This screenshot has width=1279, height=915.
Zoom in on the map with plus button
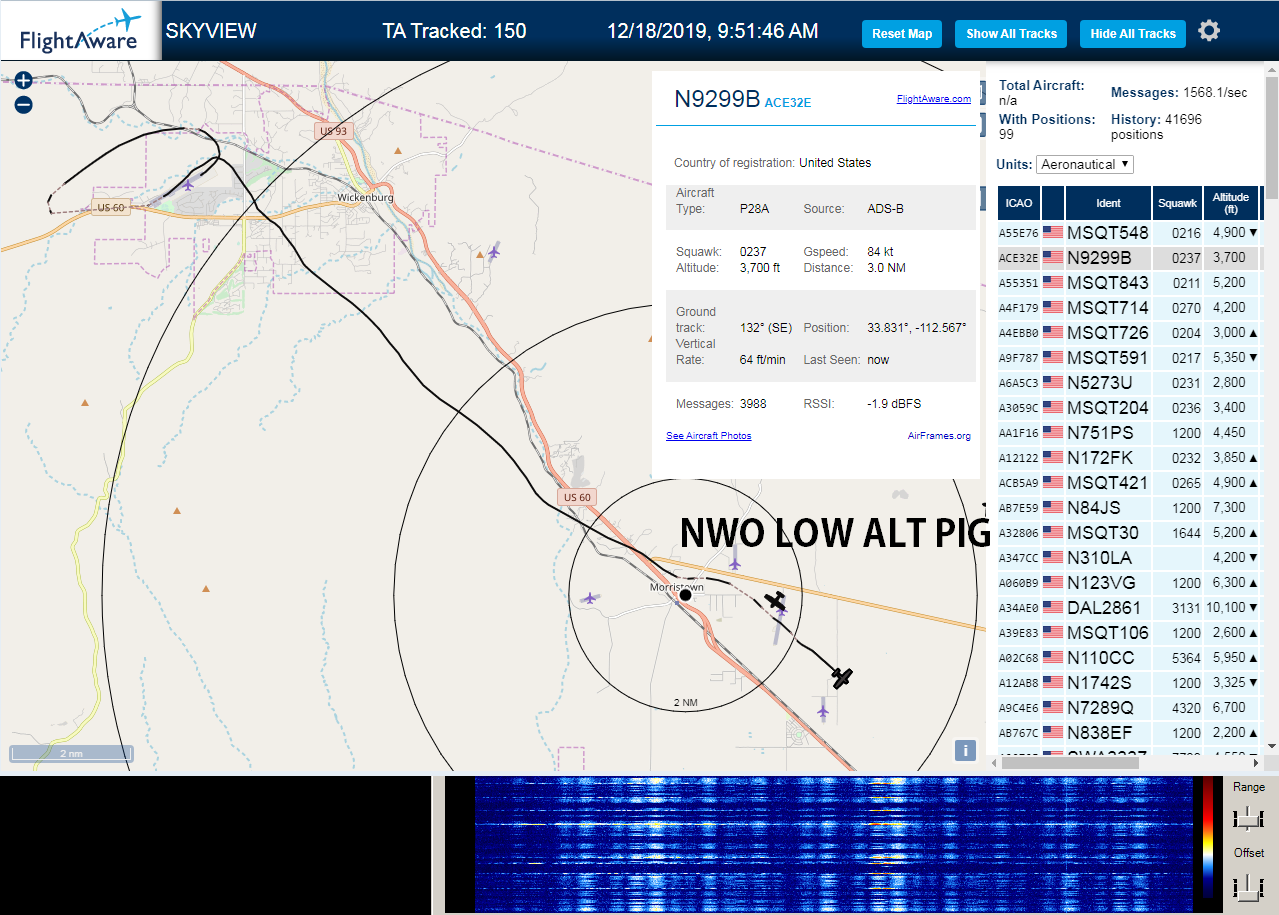point(24,80)
